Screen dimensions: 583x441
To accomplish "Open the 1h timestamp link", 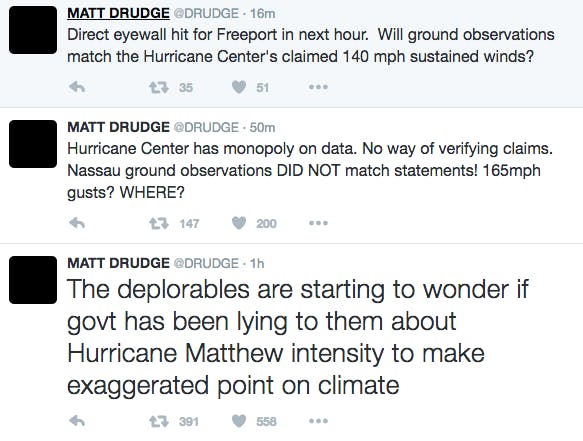I will tap(257, 264).
